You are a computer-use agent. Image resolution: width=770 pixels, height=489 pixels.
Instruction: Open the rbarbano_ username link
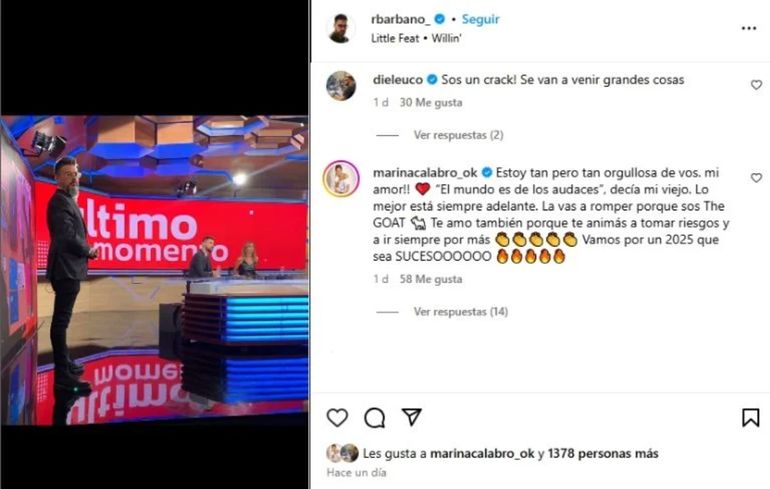click(401, 19)
